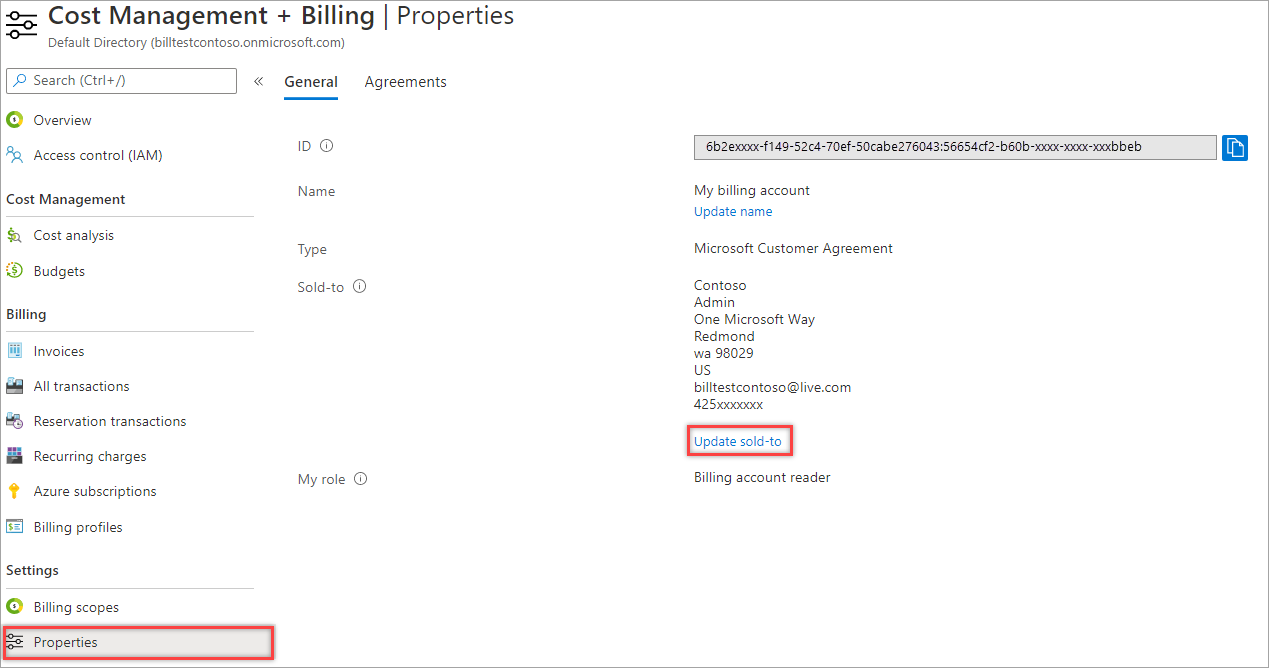Open the Invoices page
The height and width of the screenshot is (668, 1269).
point(60,350)
